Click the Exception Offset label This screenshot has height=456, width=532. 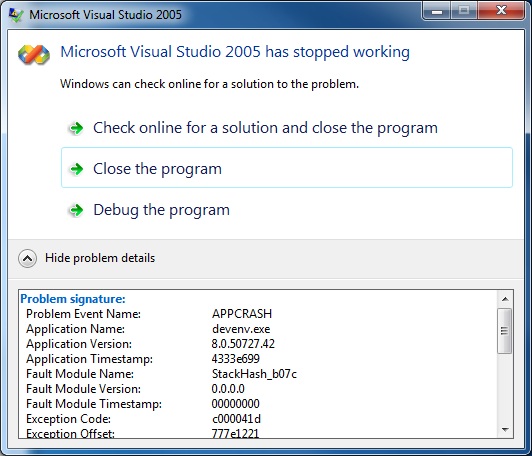[x=70, y=433]
